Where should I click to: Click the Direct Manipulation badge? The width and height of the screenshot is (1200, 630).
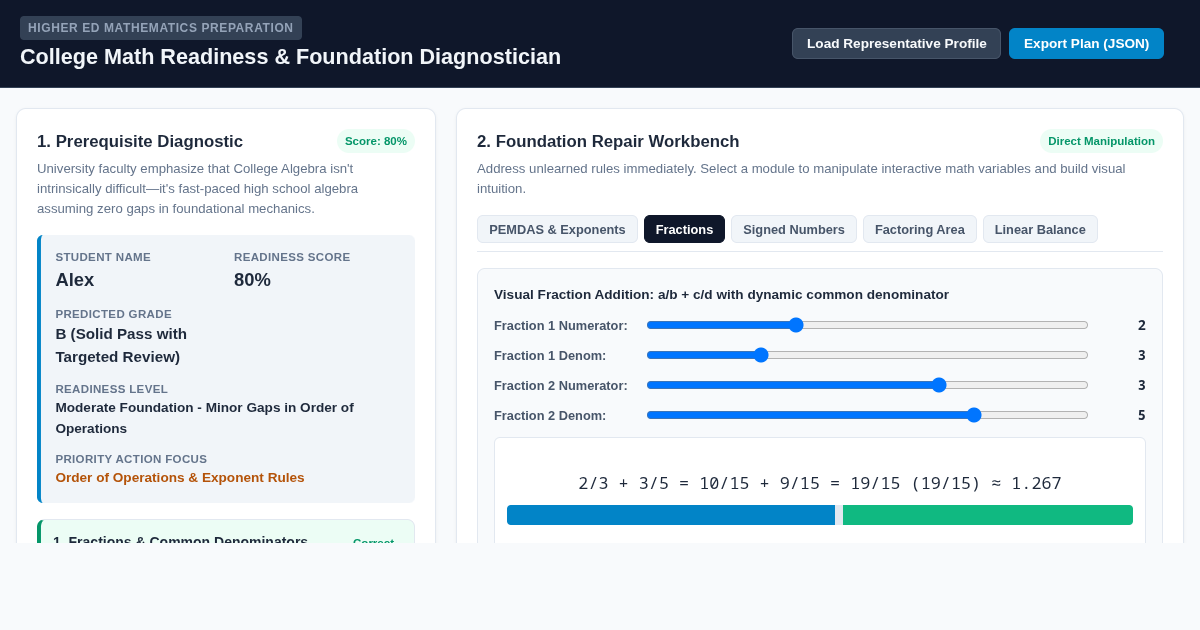(1101, 141)
